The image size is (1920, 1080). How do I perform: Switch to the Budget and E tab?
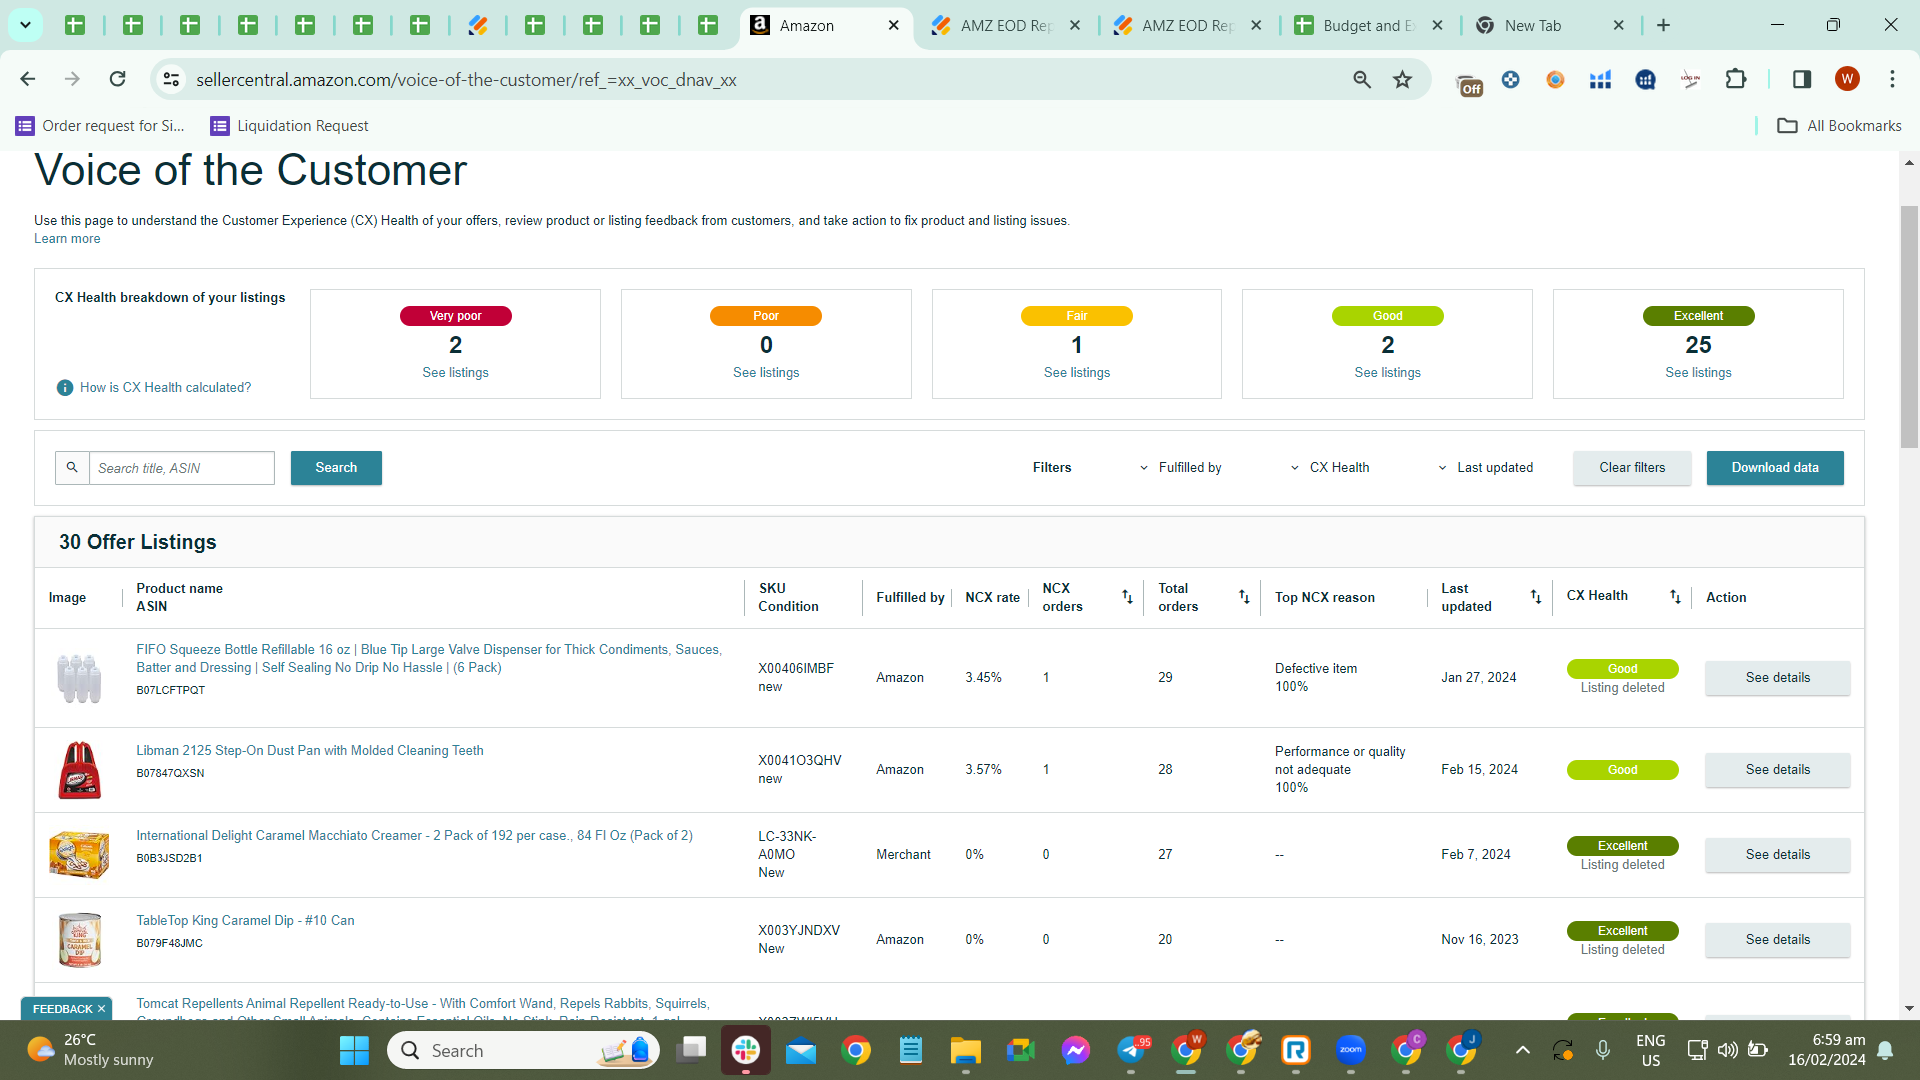tap(1368, 25)
